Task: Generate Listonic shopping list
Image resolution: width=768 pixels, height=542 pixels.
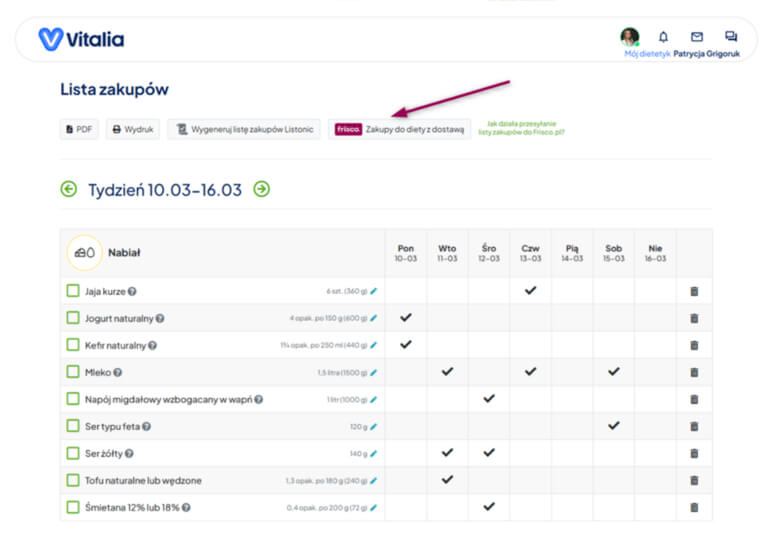Action: coord(244,129)
